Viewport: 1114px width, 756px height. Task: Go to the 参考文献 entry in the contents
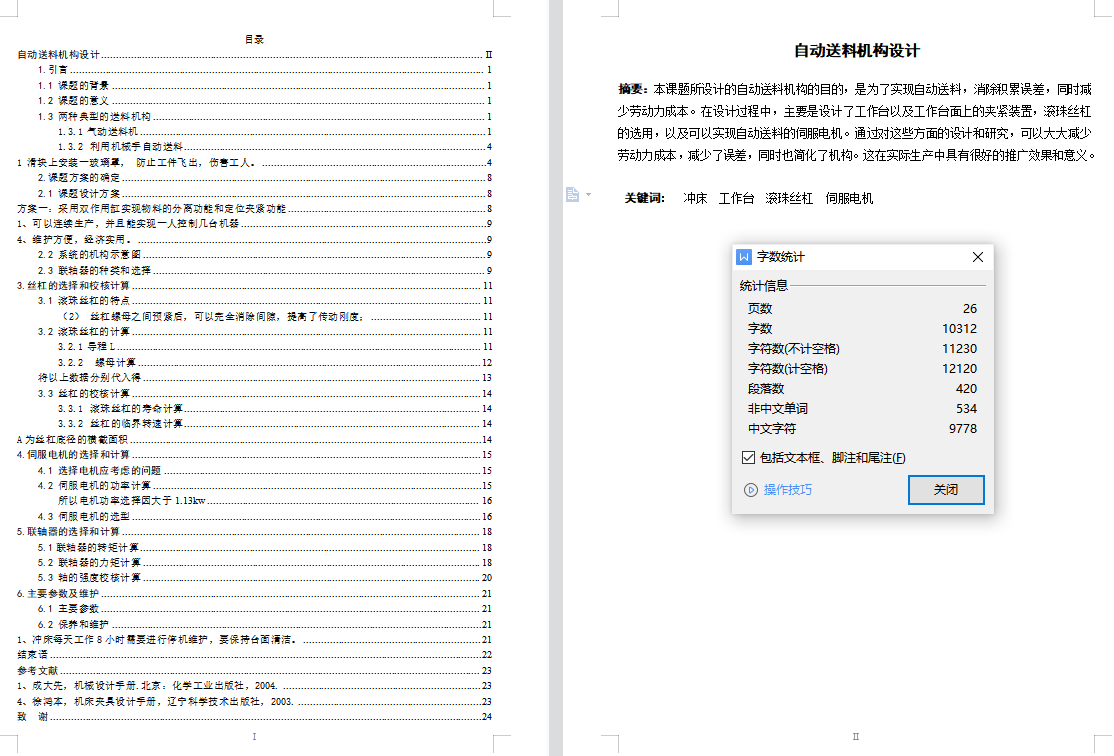pos(38,670)
